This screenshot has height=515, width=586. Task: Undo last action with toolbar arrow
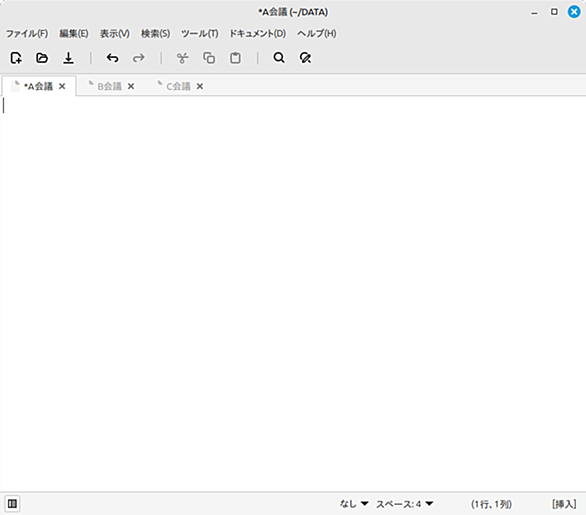(112, 58)
